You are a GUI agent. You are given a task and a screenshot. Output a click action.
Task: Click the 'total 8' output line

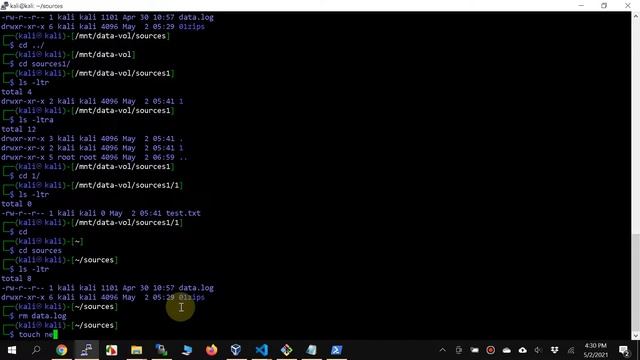coord(16,278)
